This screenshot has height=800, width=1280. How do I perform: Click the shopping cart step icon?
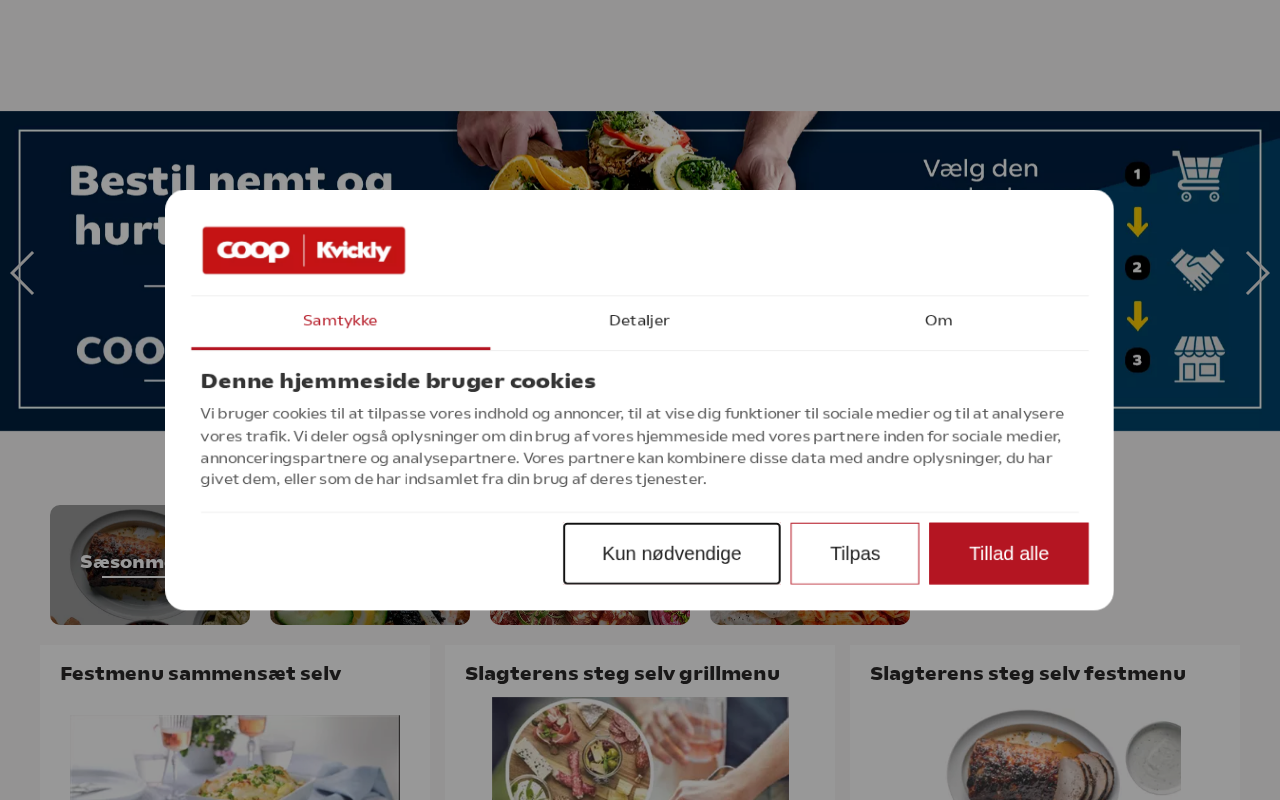pyautogui.click(x=1197, y=176)
